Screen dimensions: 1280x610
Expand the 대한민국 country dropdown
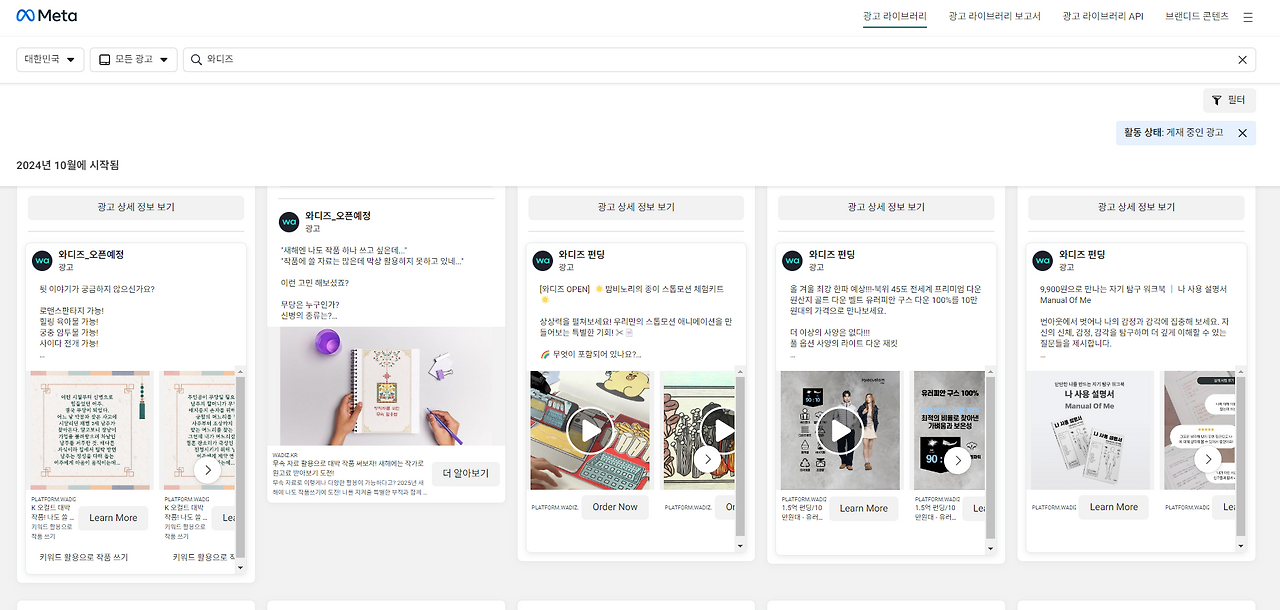point(50,60)
